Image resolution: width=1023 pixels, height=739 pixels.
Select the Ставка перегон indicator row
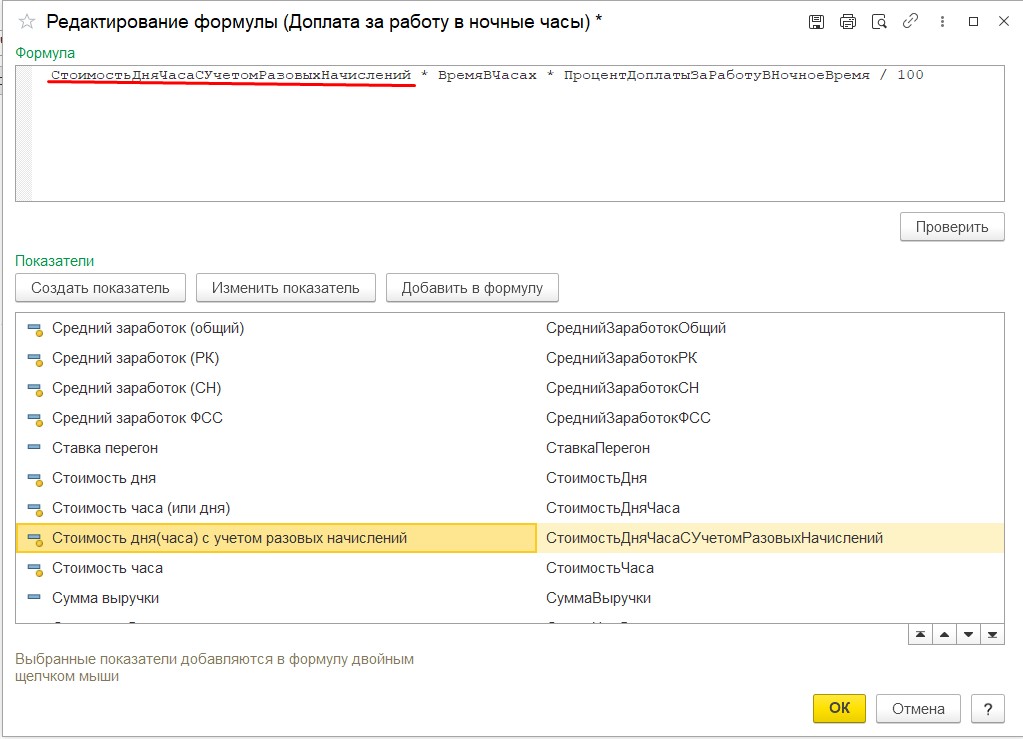pyautogui.click(x=105, y=448)
